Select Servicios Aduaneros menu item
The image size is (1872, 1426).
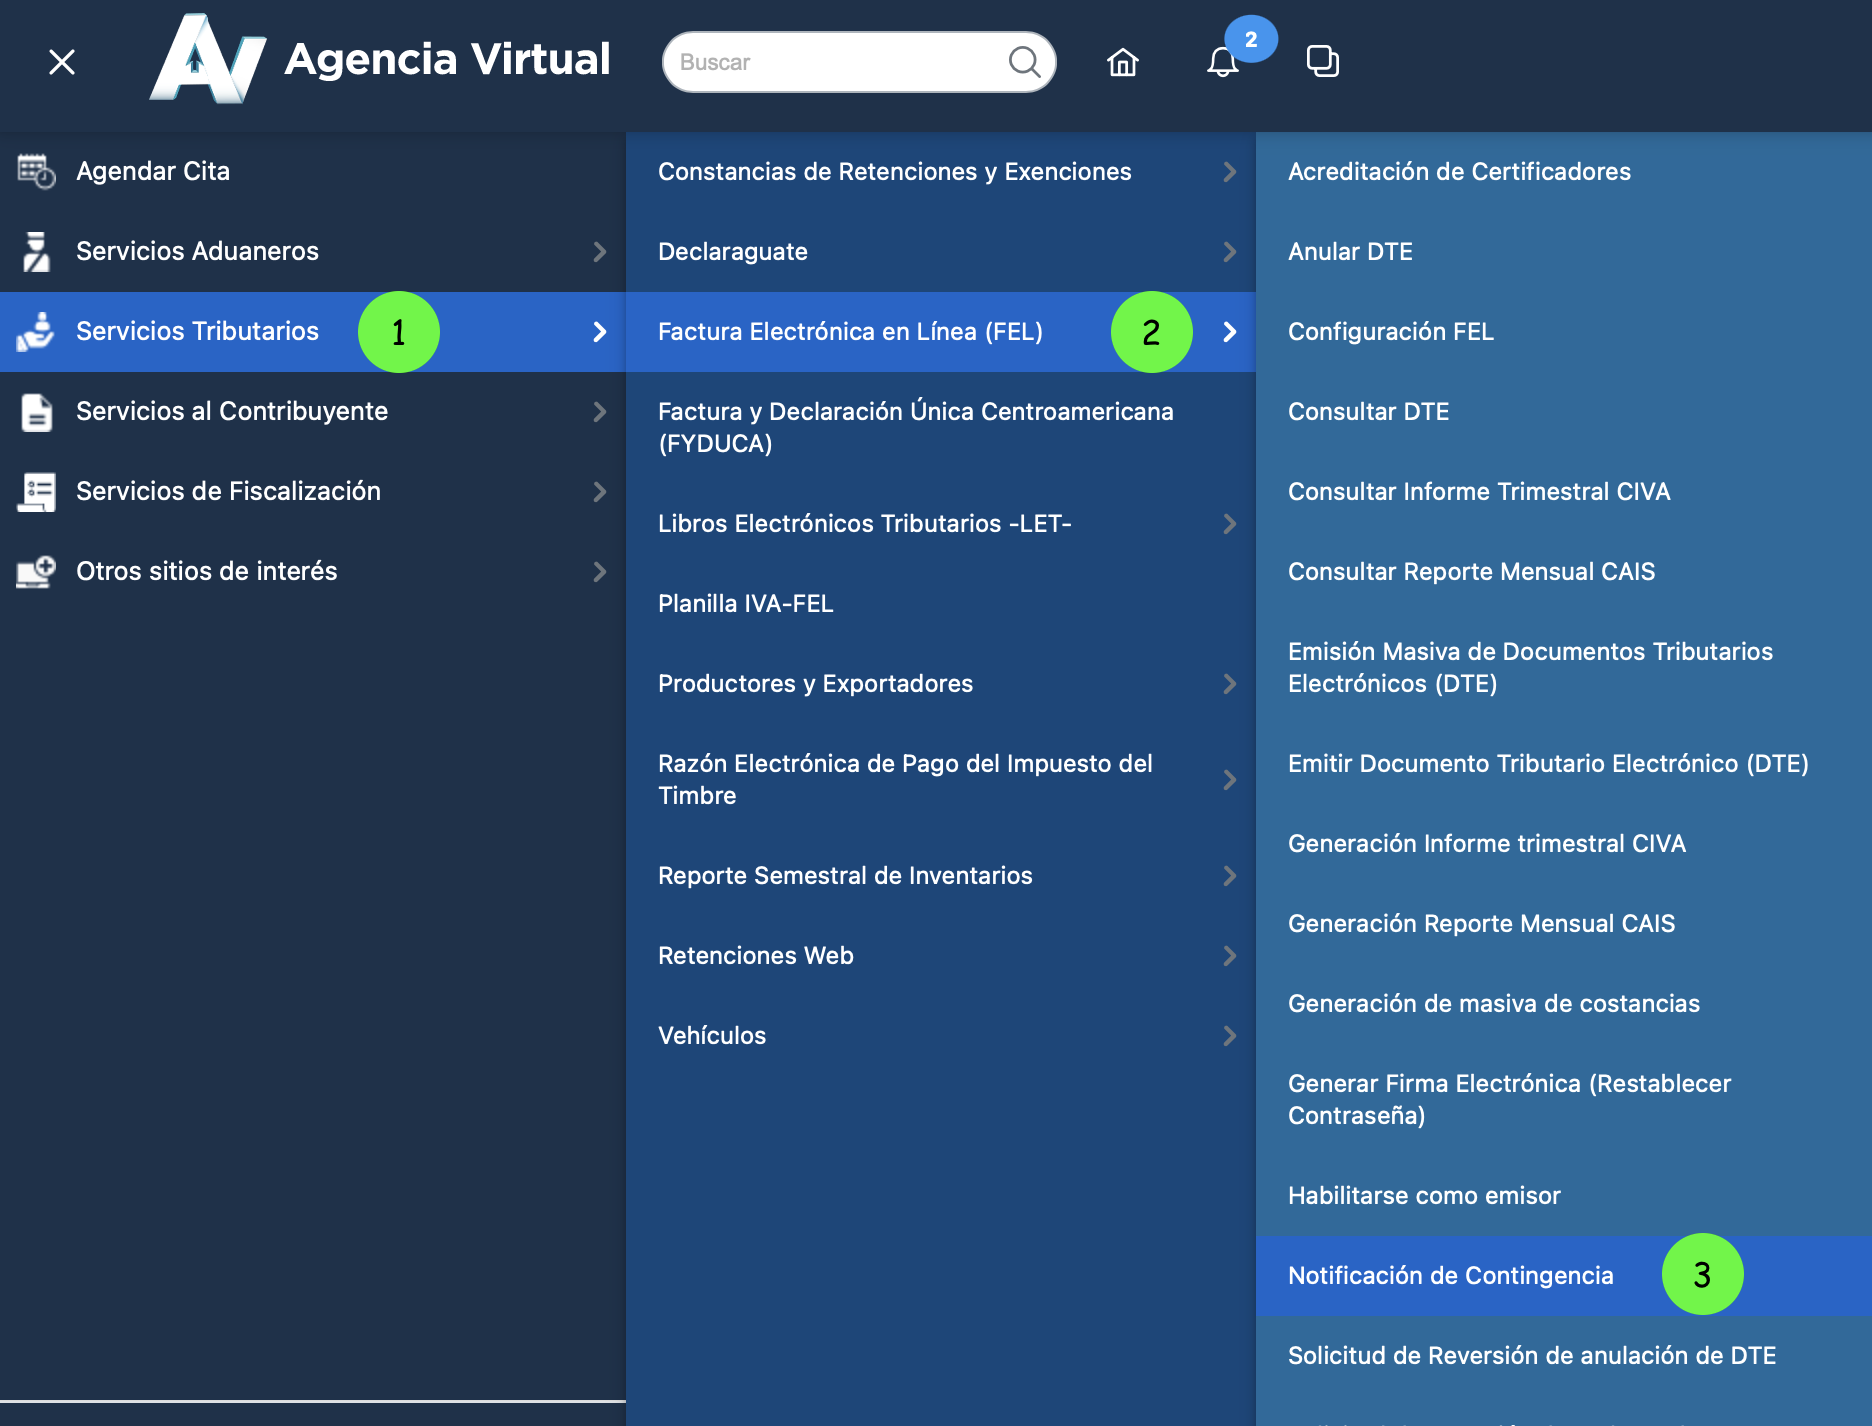click(x=313, y=251)
